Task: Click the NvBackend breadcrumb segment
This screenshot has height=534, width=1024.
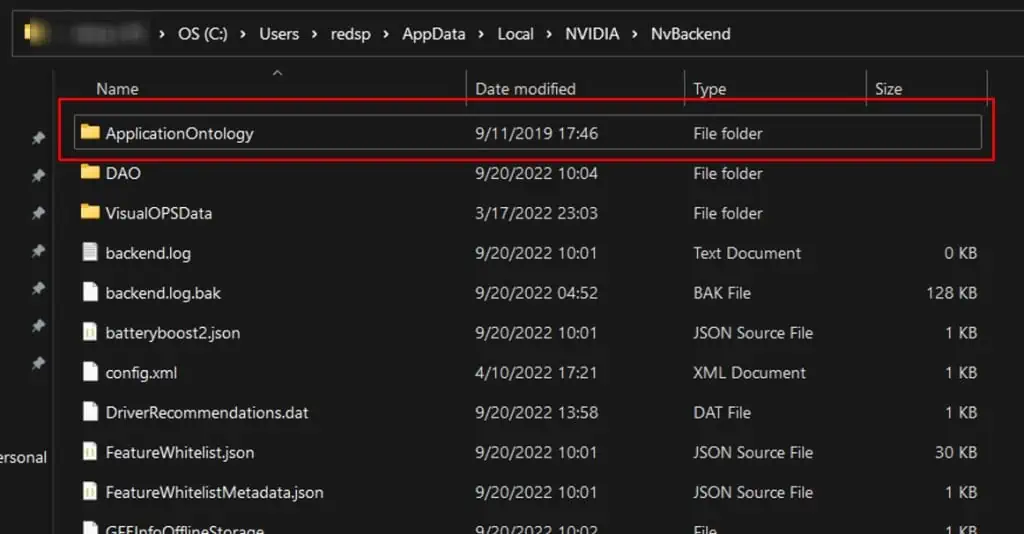Action: pyautogui.click(x=691, y=34)
